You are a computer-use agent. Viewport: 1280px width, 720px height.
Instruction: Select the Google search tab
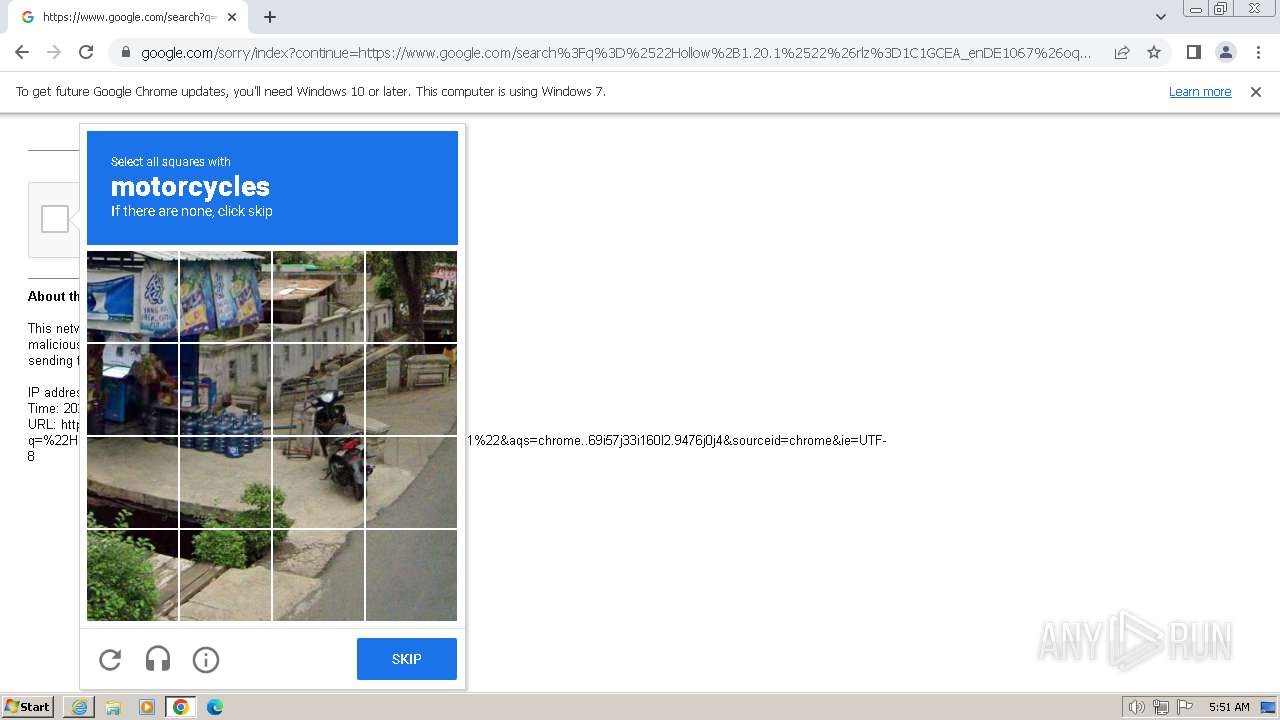click(128, 17)
